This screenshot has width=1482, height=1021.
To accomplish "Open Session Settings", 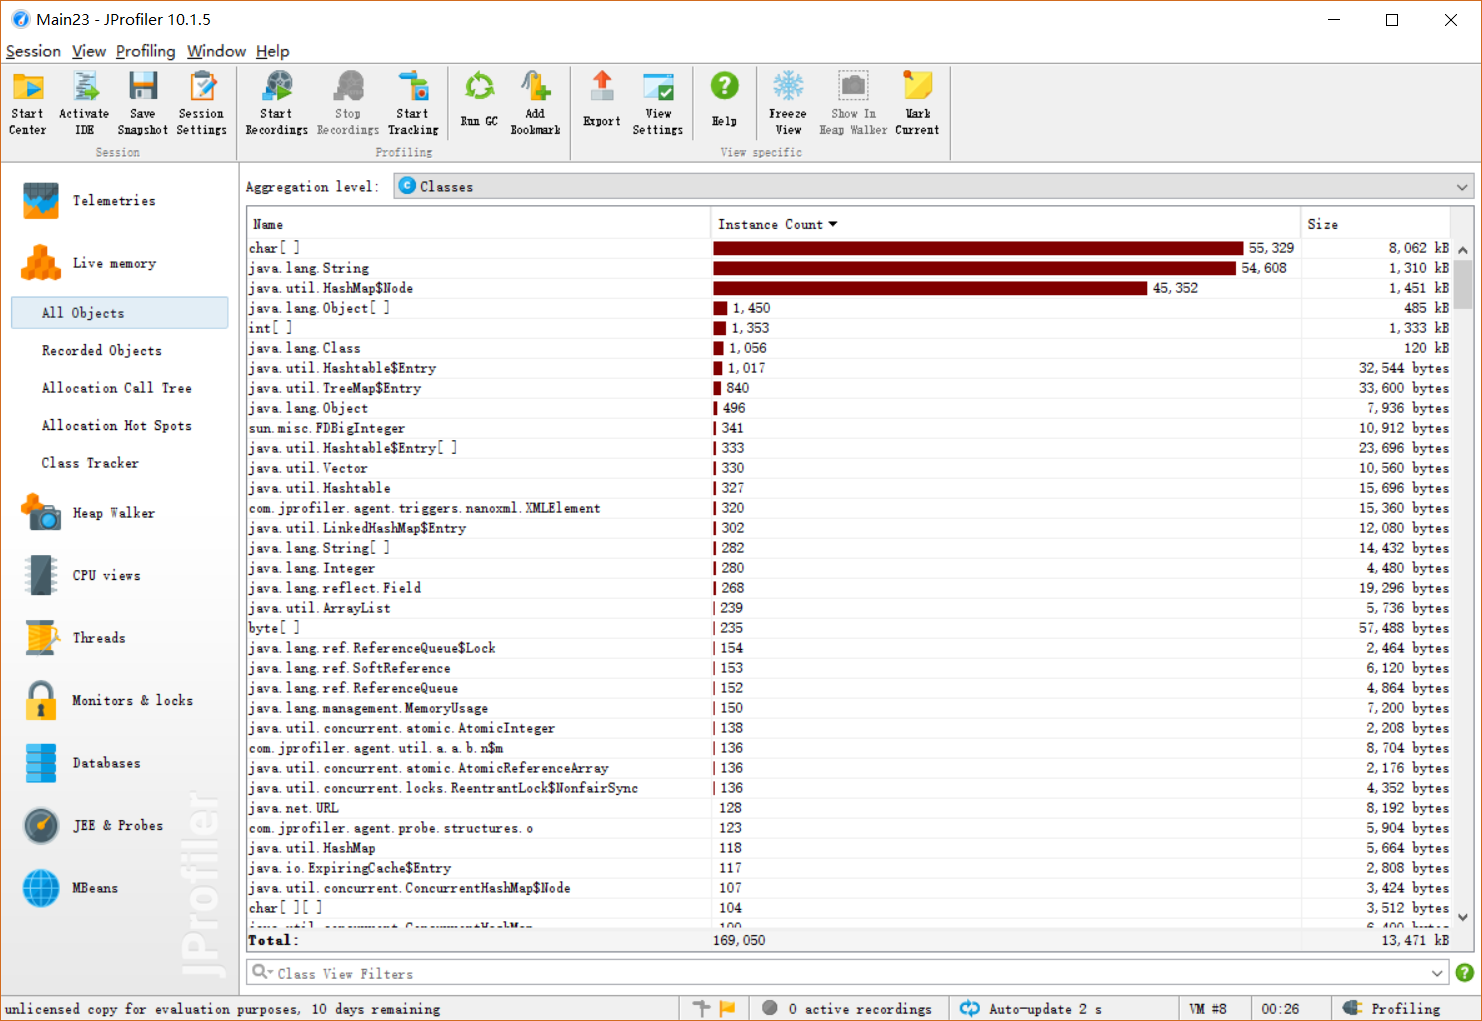I will (x=202, y=103).
